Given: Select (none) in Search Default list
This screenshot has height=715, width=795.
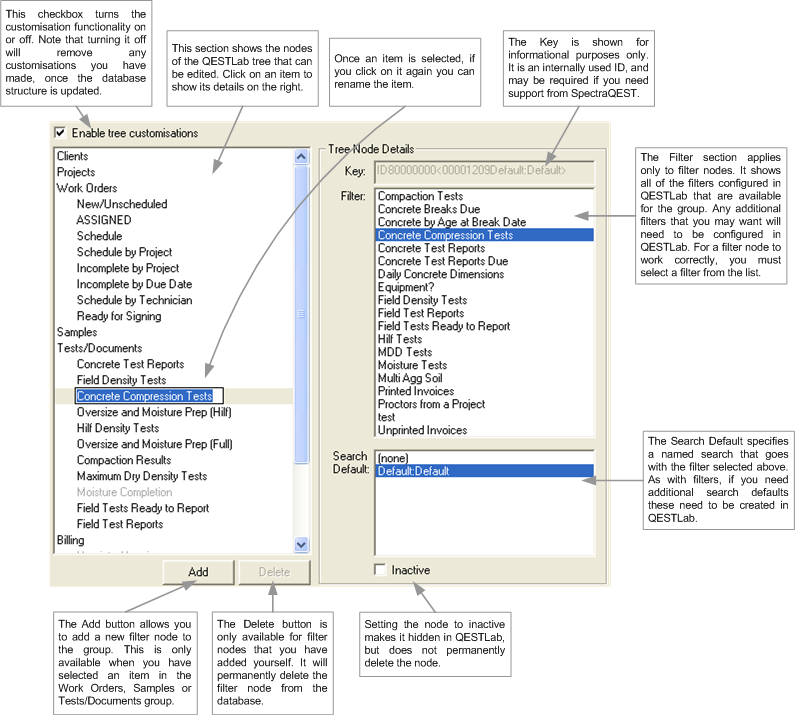Looking at the screenshot, I should (x=395, y=458).
